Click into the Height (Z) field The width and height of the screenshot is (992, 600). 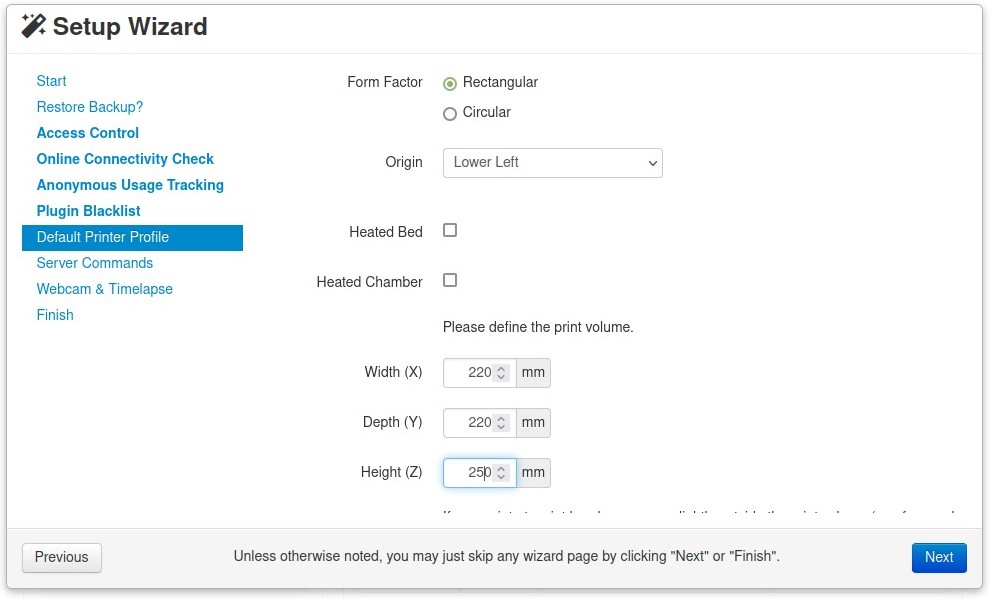click(x=469, y=473)
